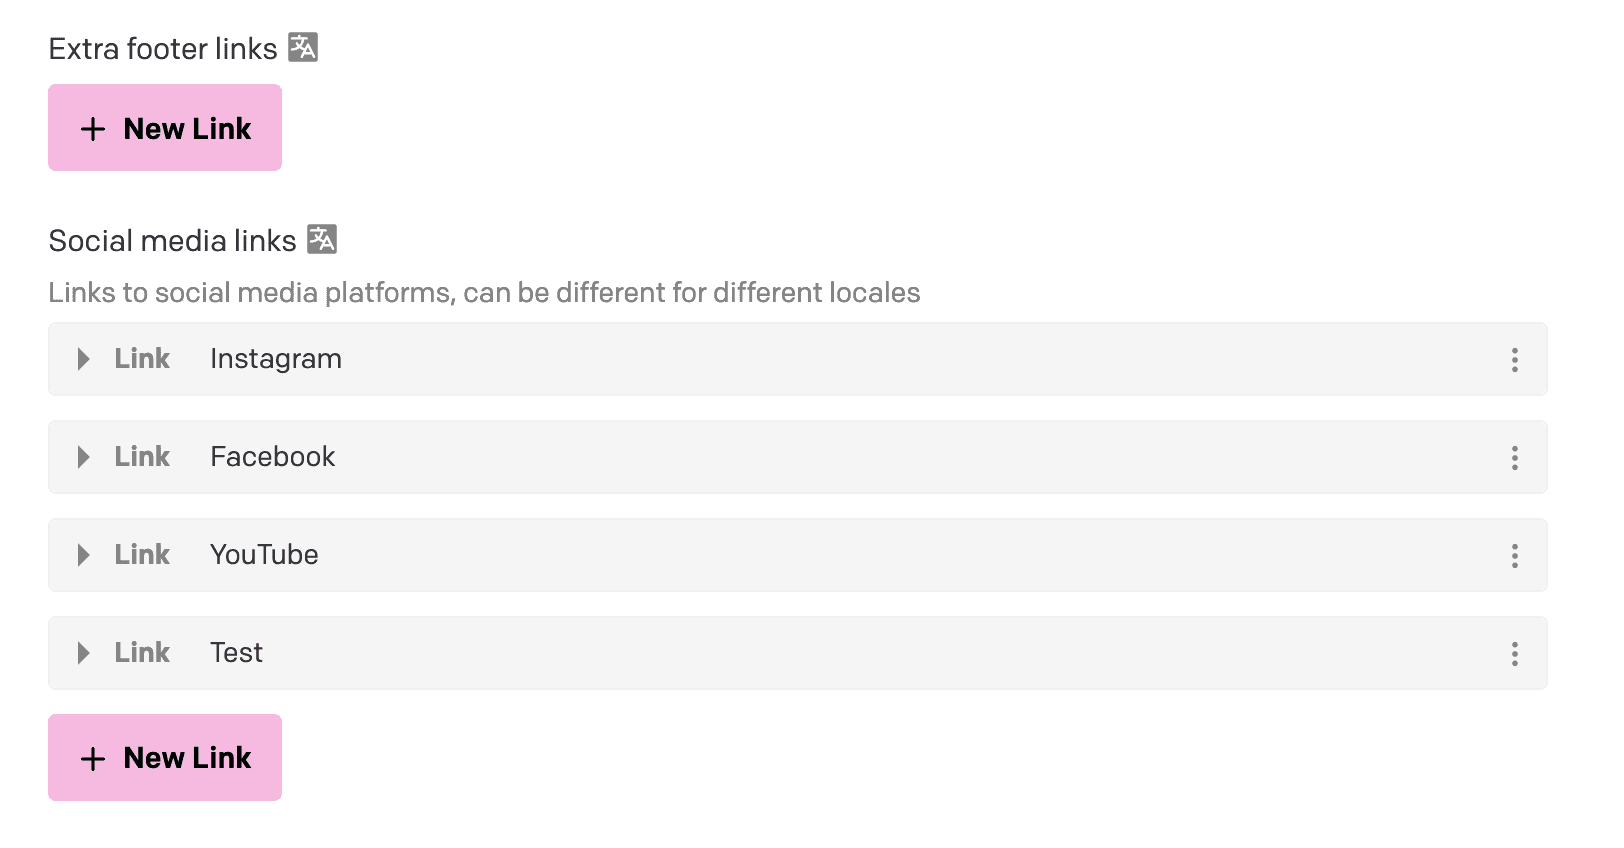The width and height of the screenshot is (1624, 848).
Task: Open the three-dot menu for Test link
Action: pos(1514,654)
